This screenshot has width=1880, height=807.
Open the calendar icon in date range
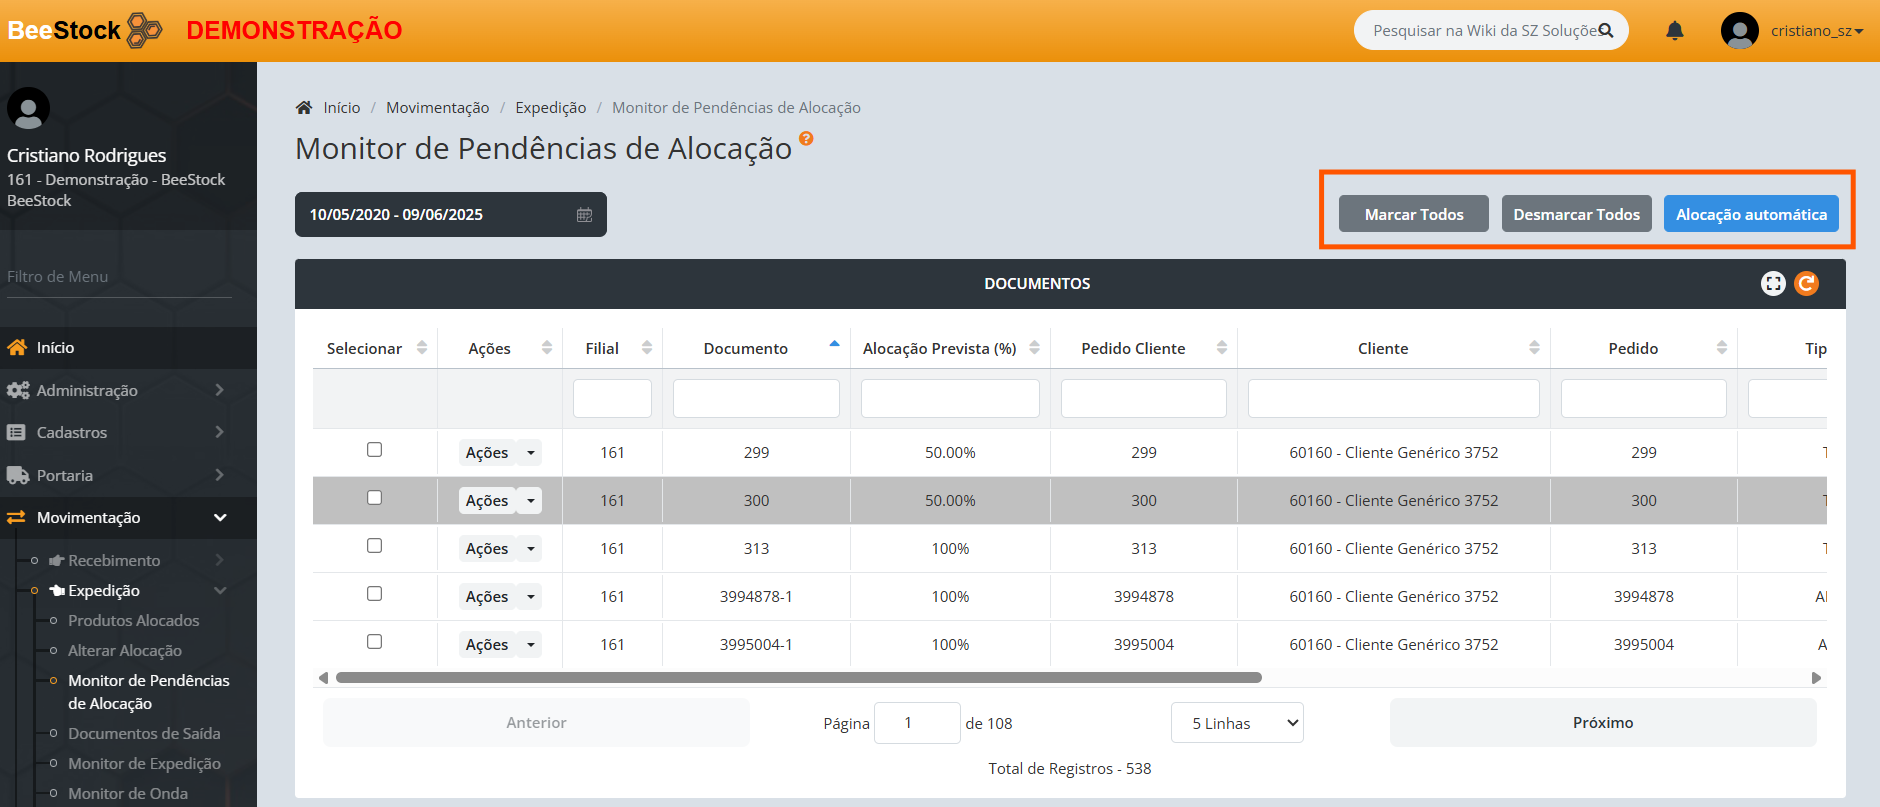585,215
